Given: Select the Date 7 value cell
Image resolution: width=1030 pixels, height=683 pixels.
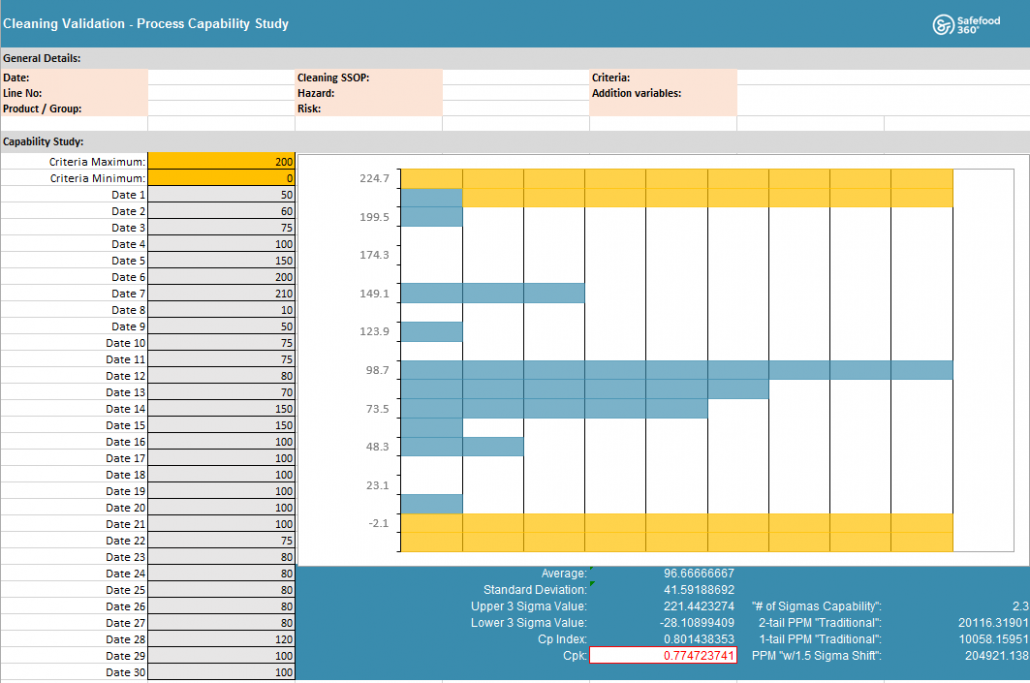Looking at the screenshot, I should pos(221,293).
